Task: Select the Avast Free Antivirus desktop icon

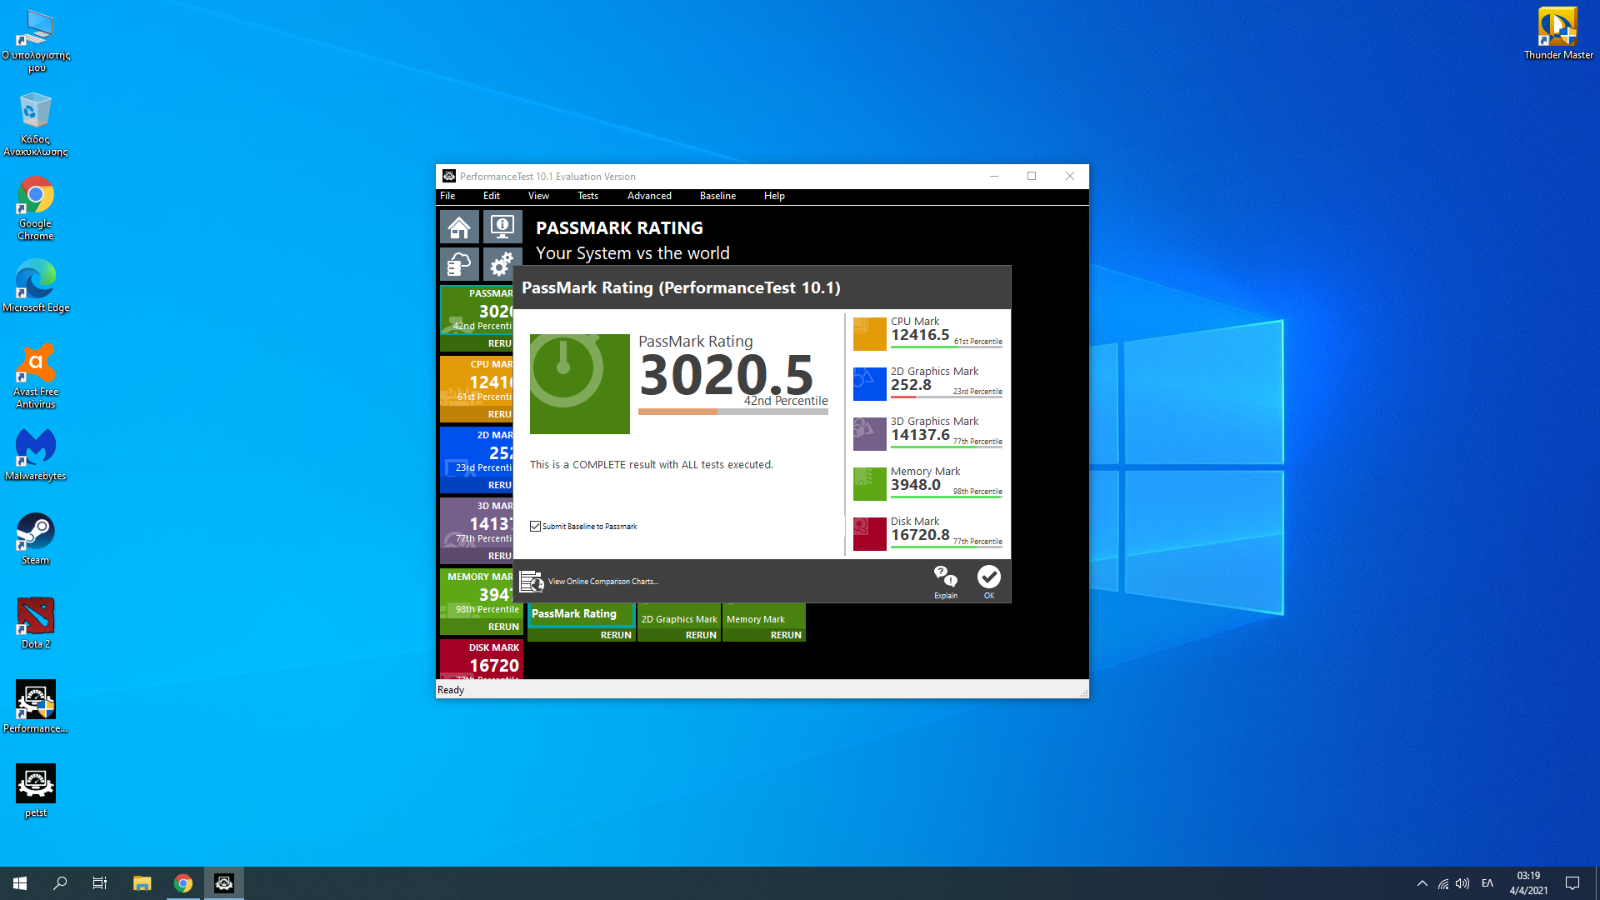Action: point(35,377)
